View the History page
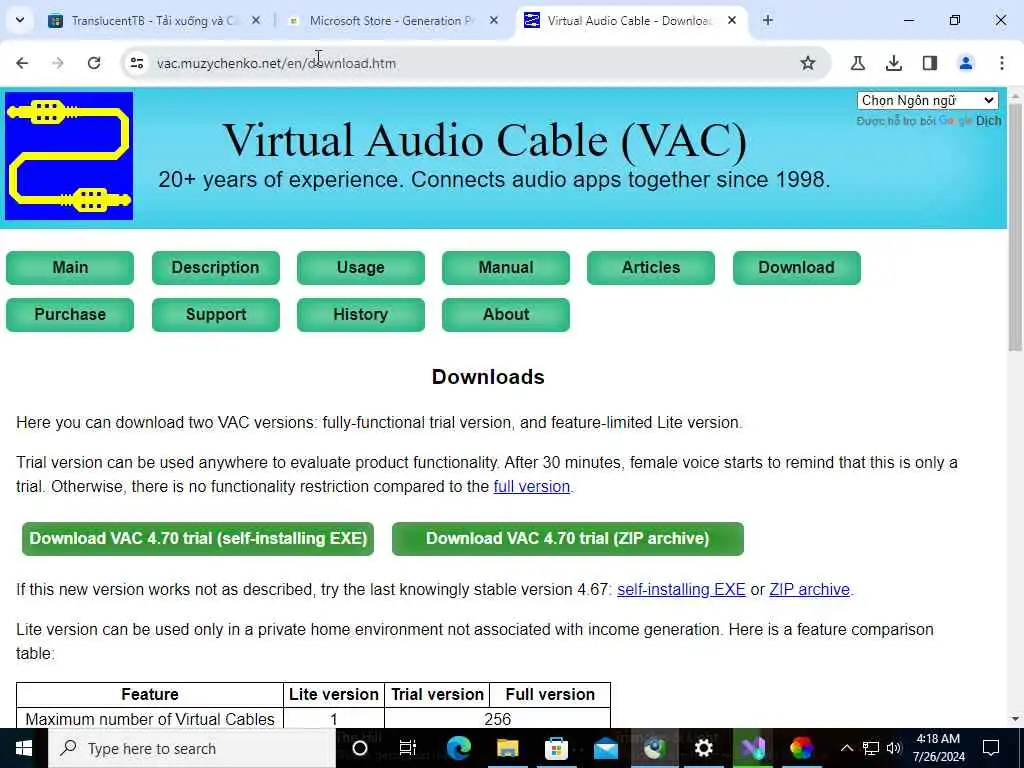1024x768 pixels. click(x=360, y=315)
